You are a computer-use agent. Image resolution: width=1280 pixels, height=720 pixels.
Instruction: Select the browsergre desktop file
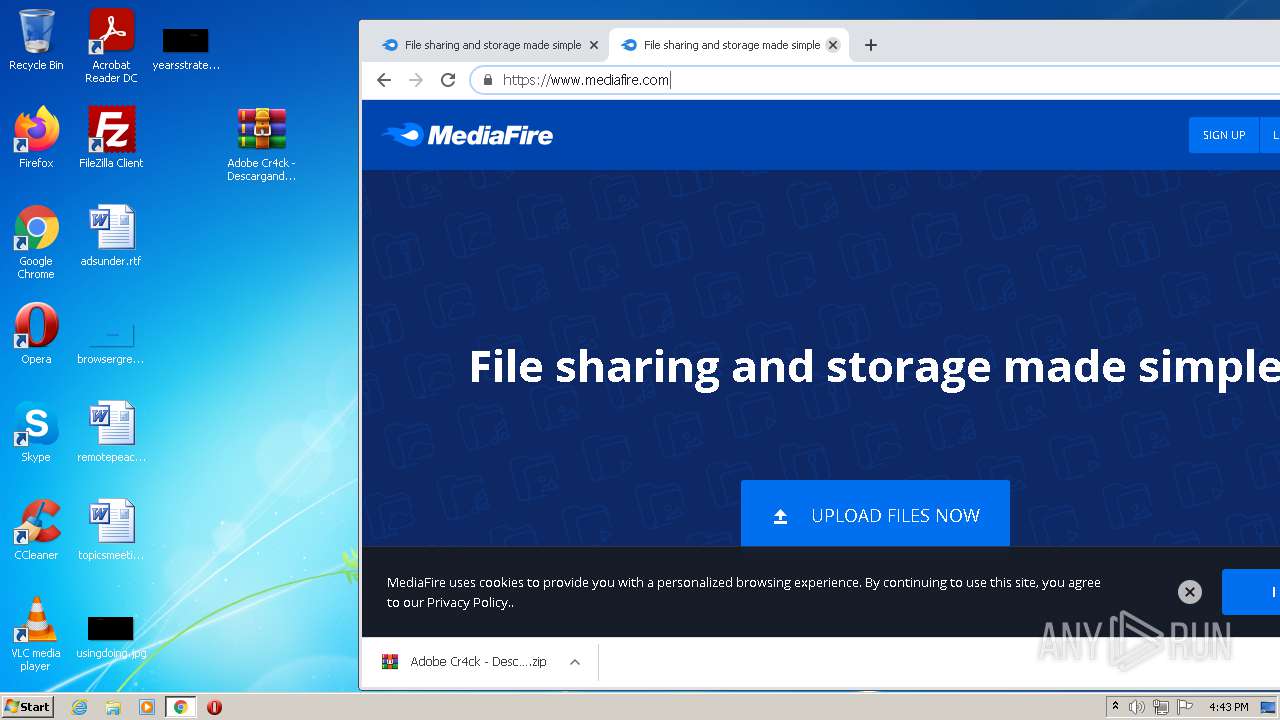[x=111, y=342]
